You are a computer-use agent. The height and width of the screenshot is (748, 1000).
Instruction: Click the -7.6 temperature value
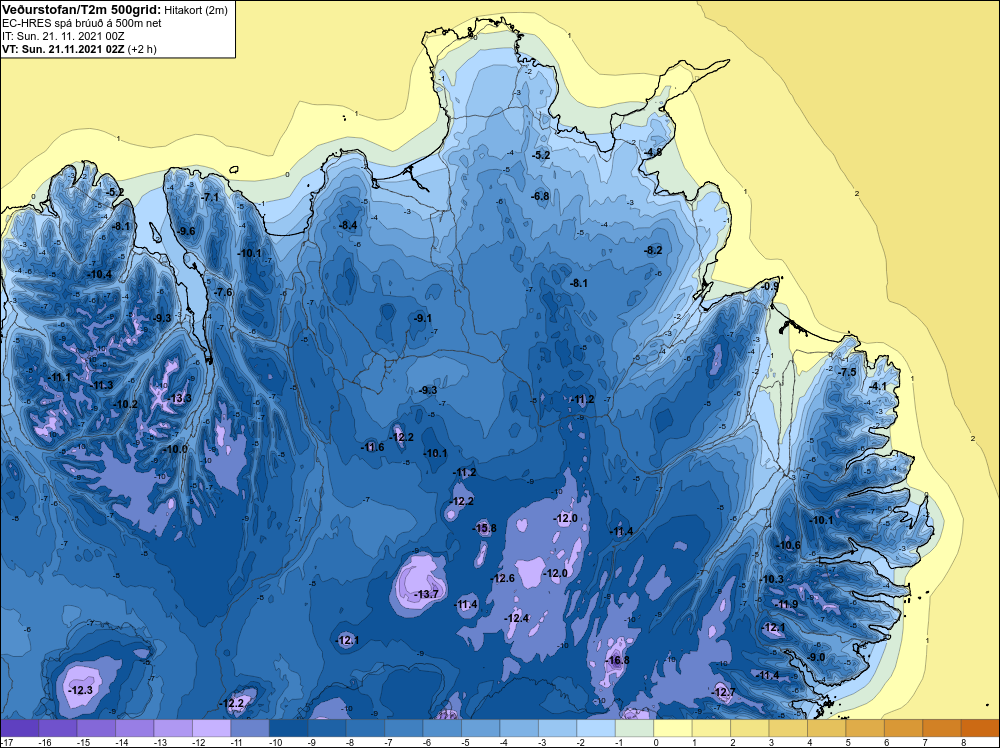pyautogui.click(x=223, y=292)
